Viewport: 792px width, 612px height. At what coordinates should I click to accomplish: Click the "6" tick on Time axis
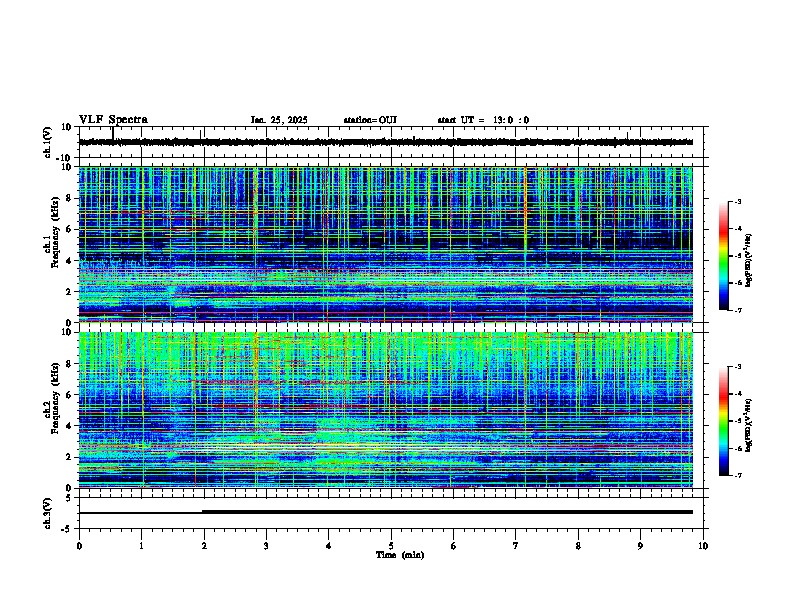tap(454, 546)
